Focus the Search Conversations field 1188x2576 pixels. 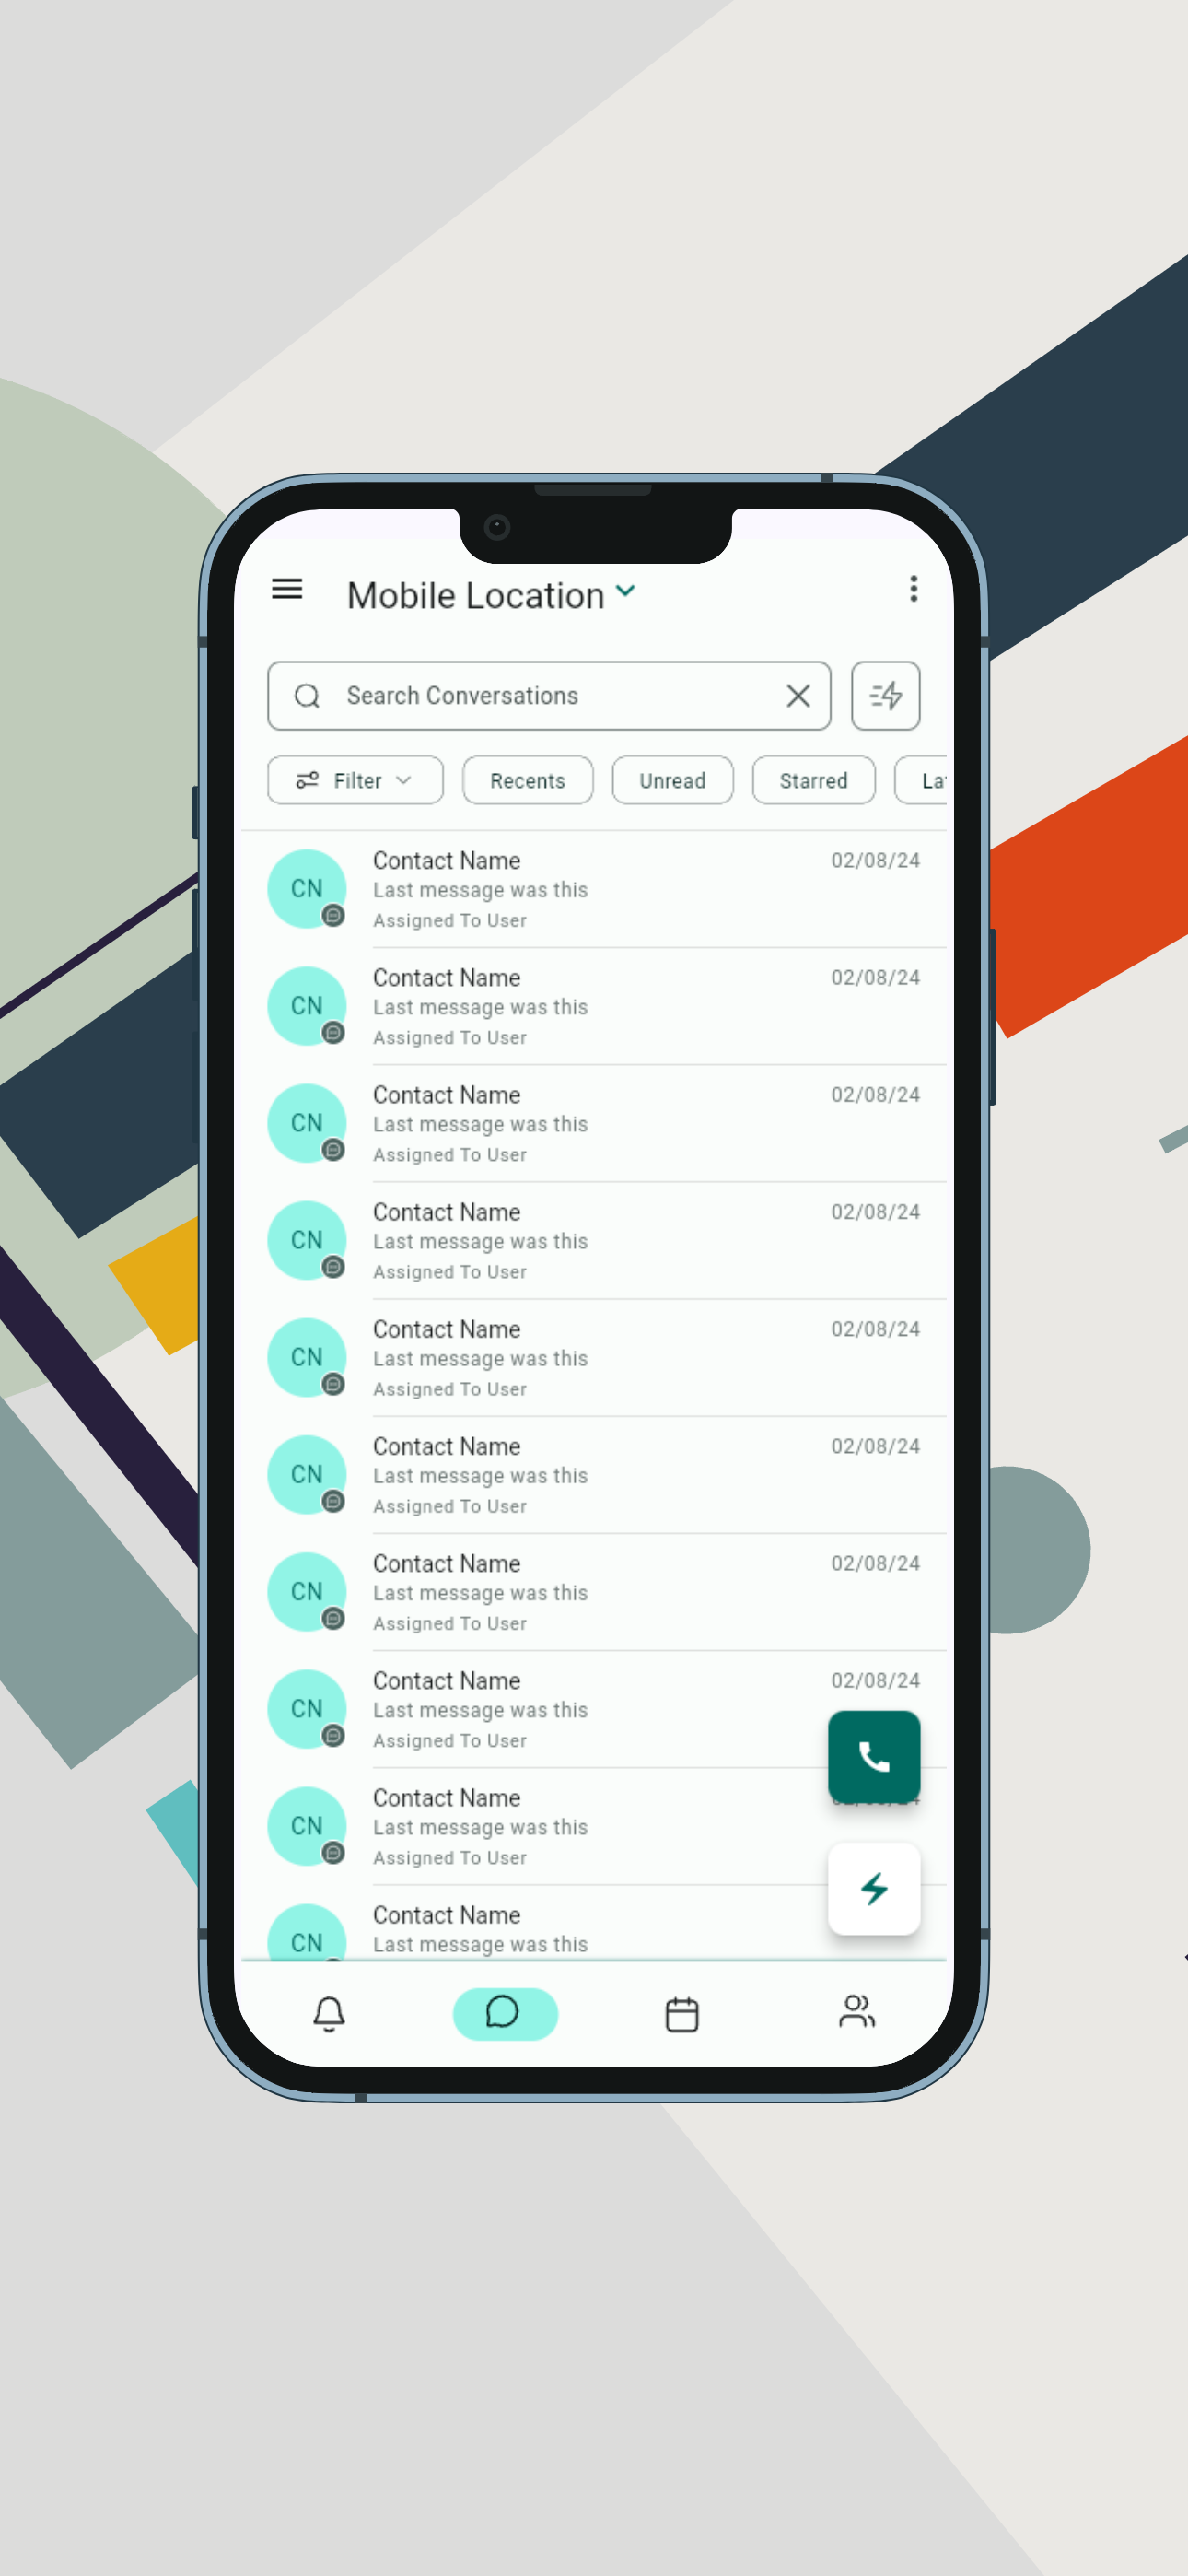[x=549, y=696]
